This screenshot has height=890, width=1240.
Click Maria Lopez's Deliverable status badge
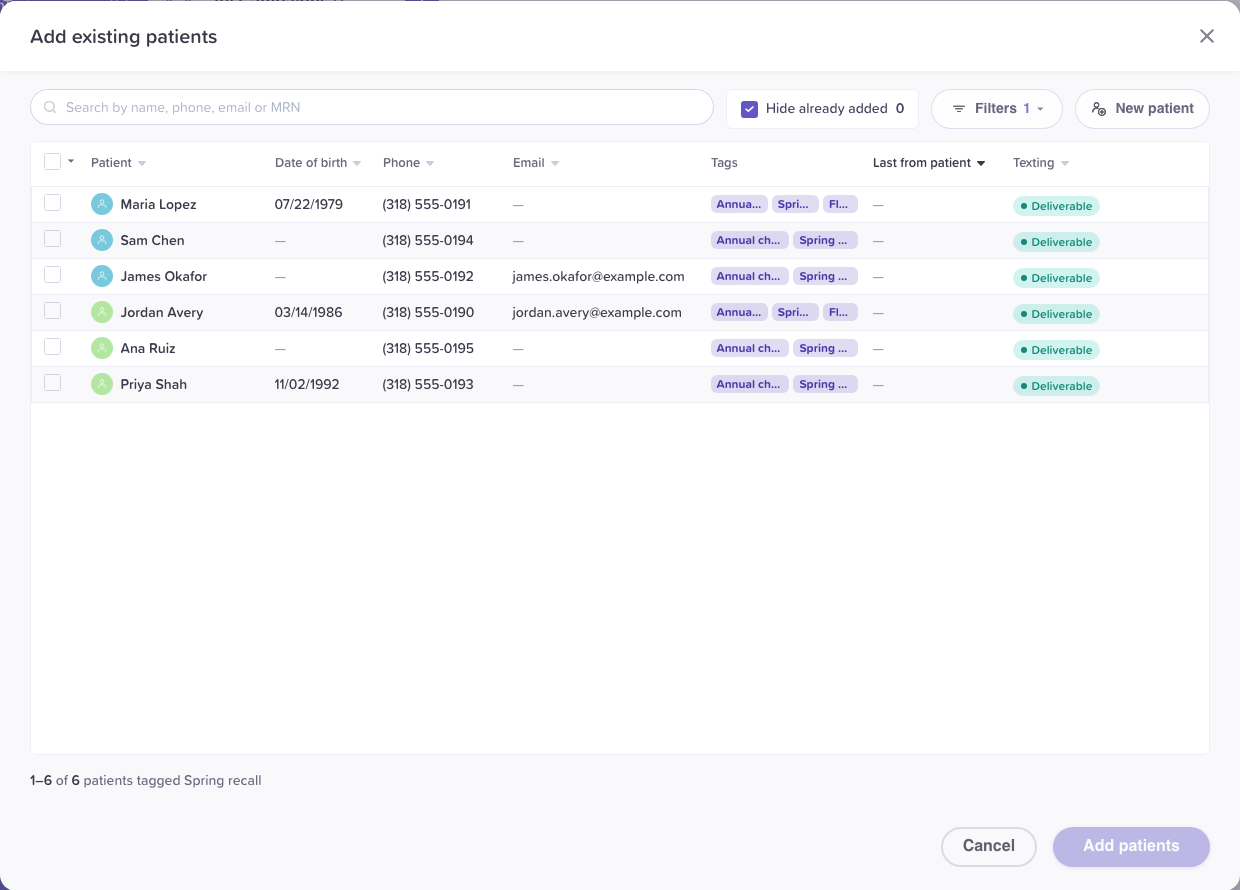pyautogui.click(x=1056, y=206)
